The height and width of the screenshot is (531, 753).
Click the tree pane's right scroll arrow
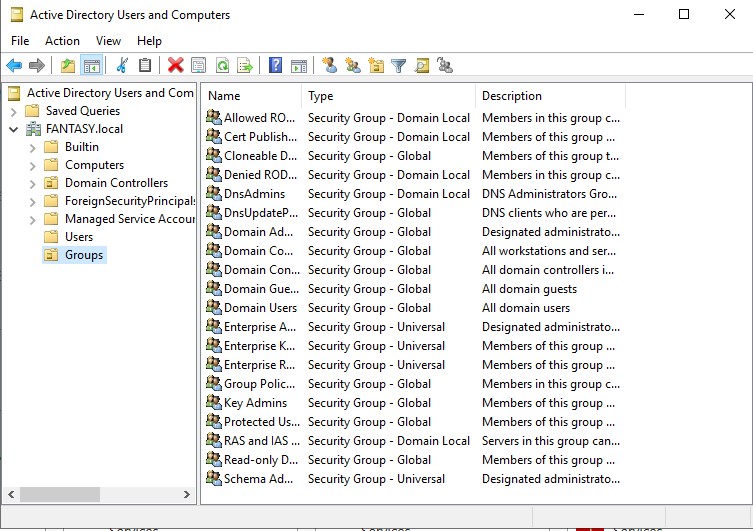coord(187,494)
